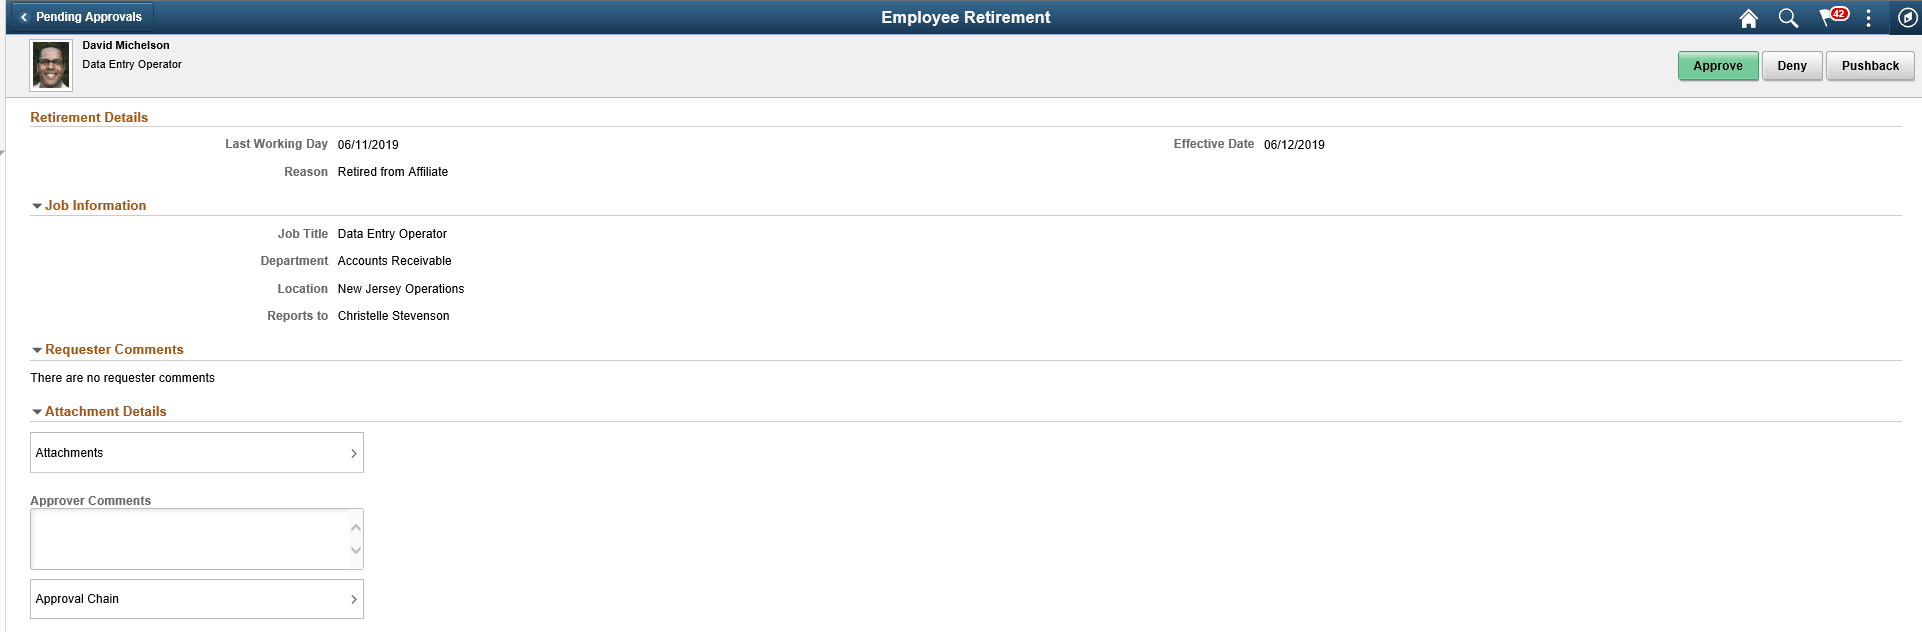The image size is (1922, 632).
Task: Collapse the Requester Comments section
Action: pyautogui.click(x=37, y=349)
